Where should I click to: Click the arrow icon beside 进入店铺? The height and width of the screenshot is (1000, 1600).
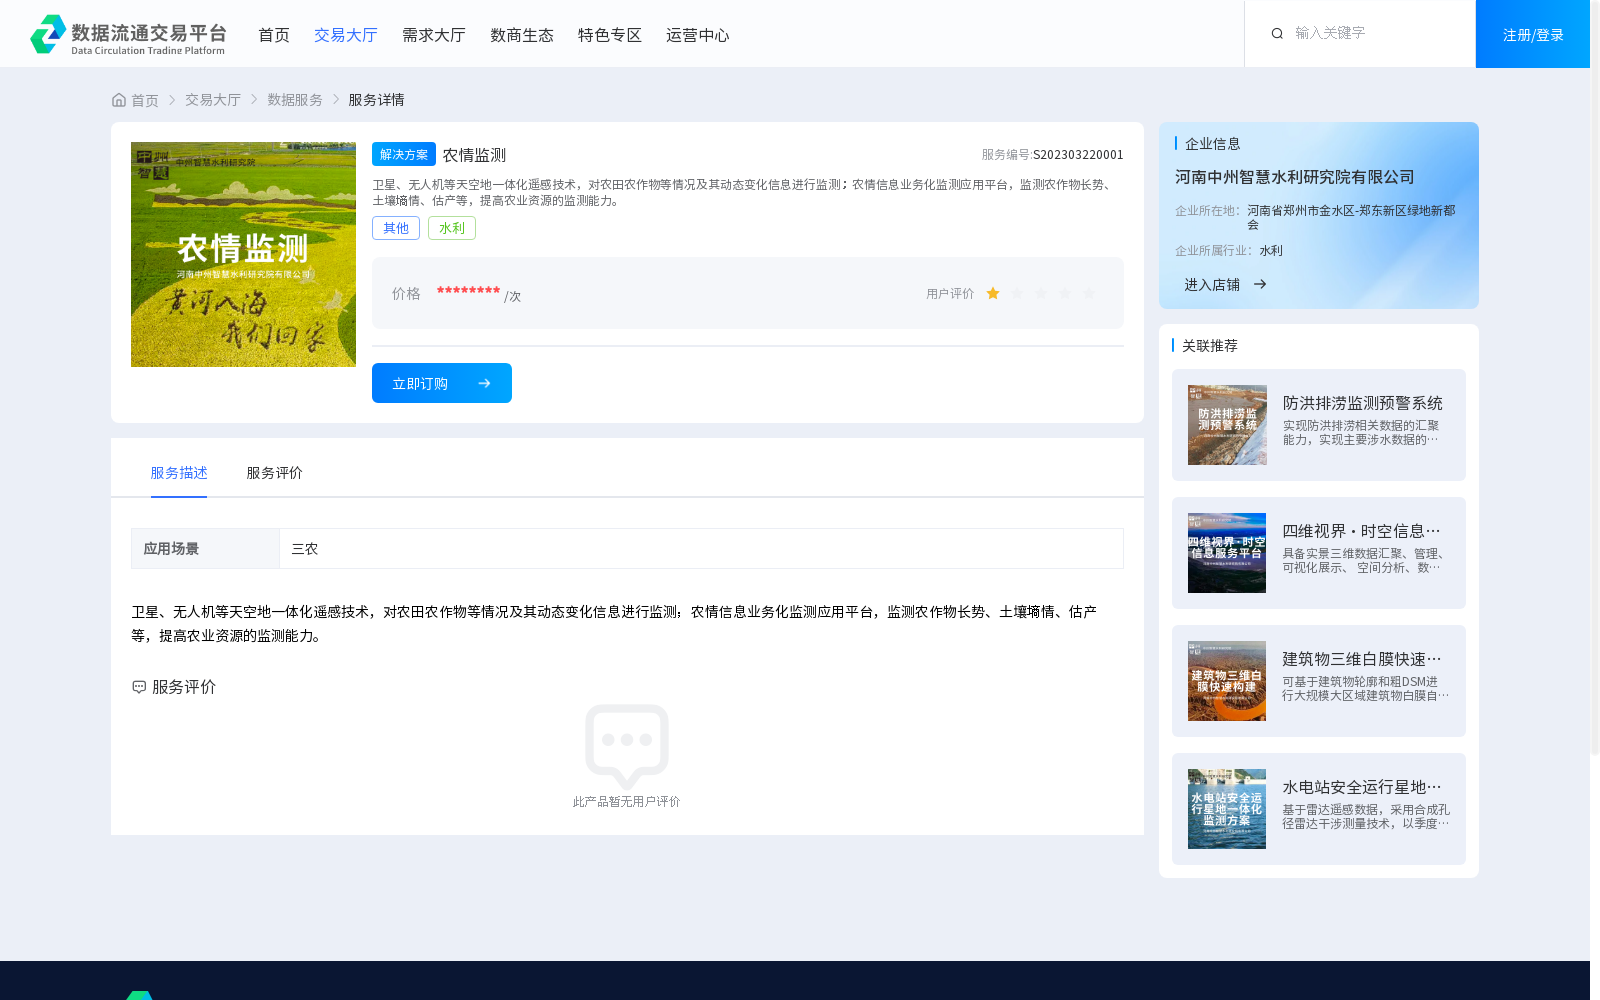pyautogui.click(x=1260, y=285)
